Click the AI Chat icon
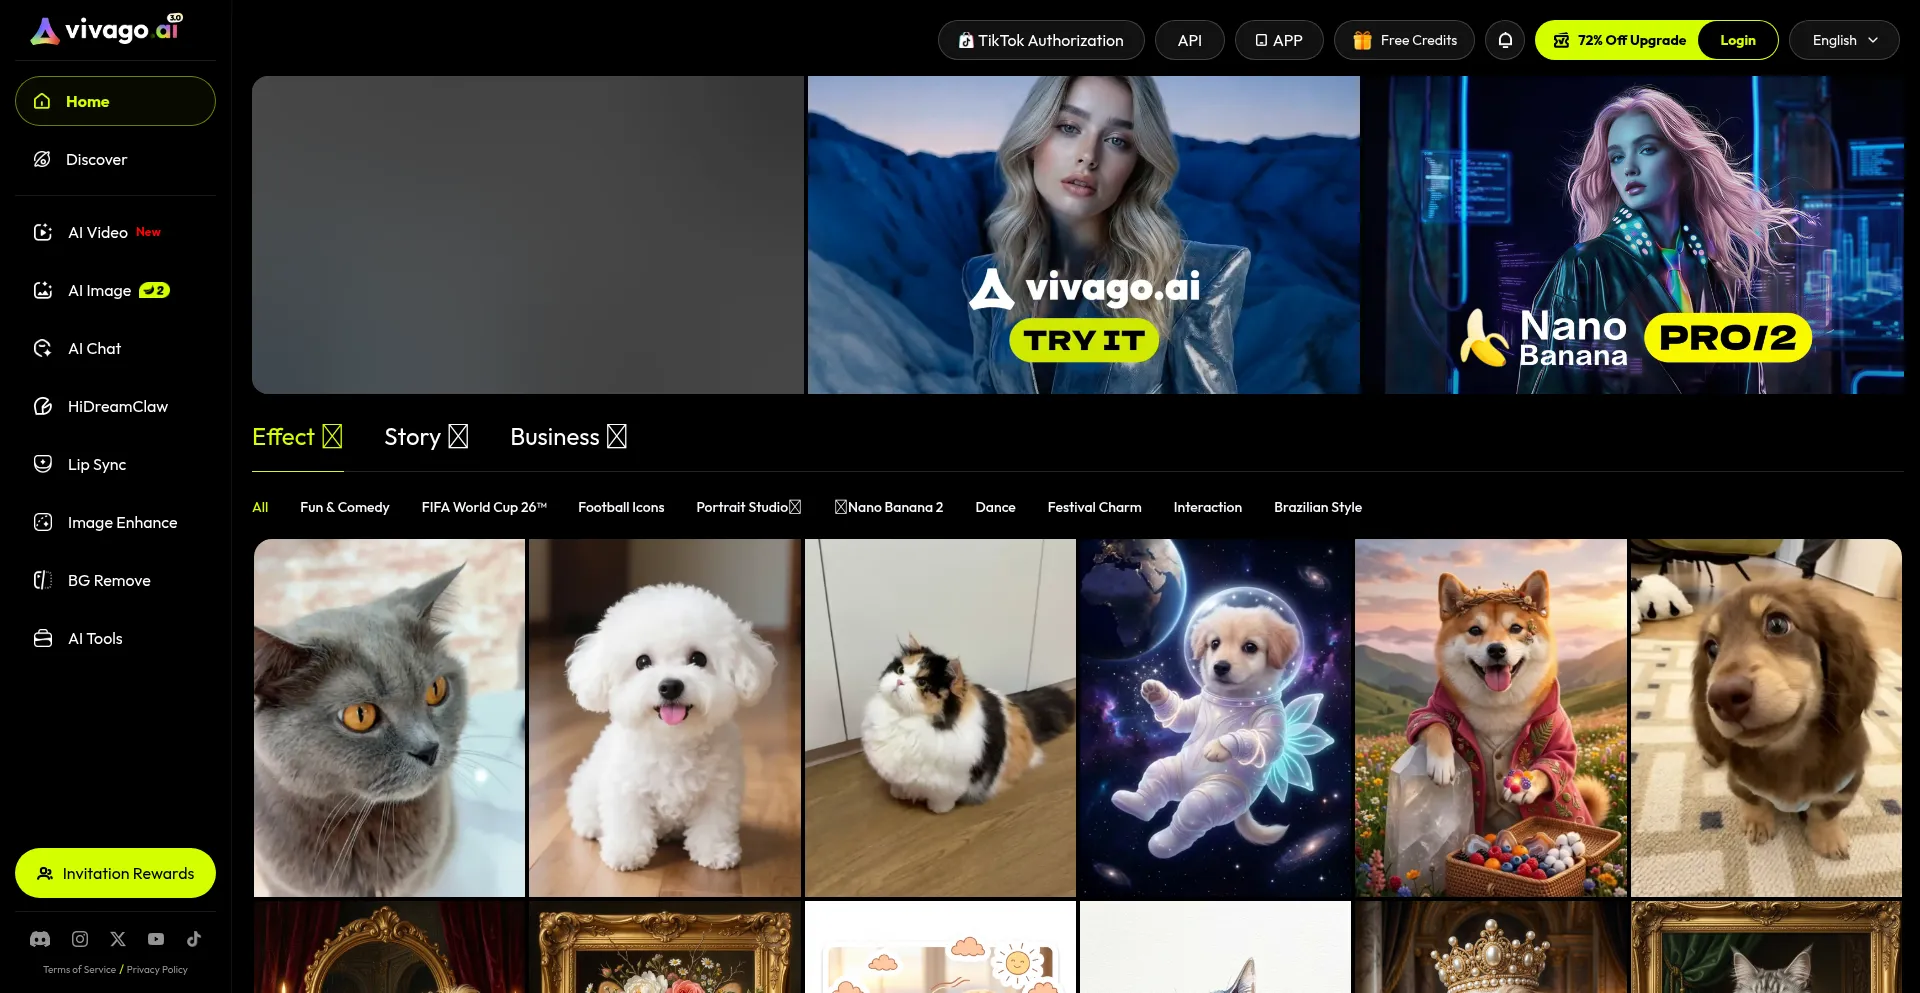 [x=43, y=348]
